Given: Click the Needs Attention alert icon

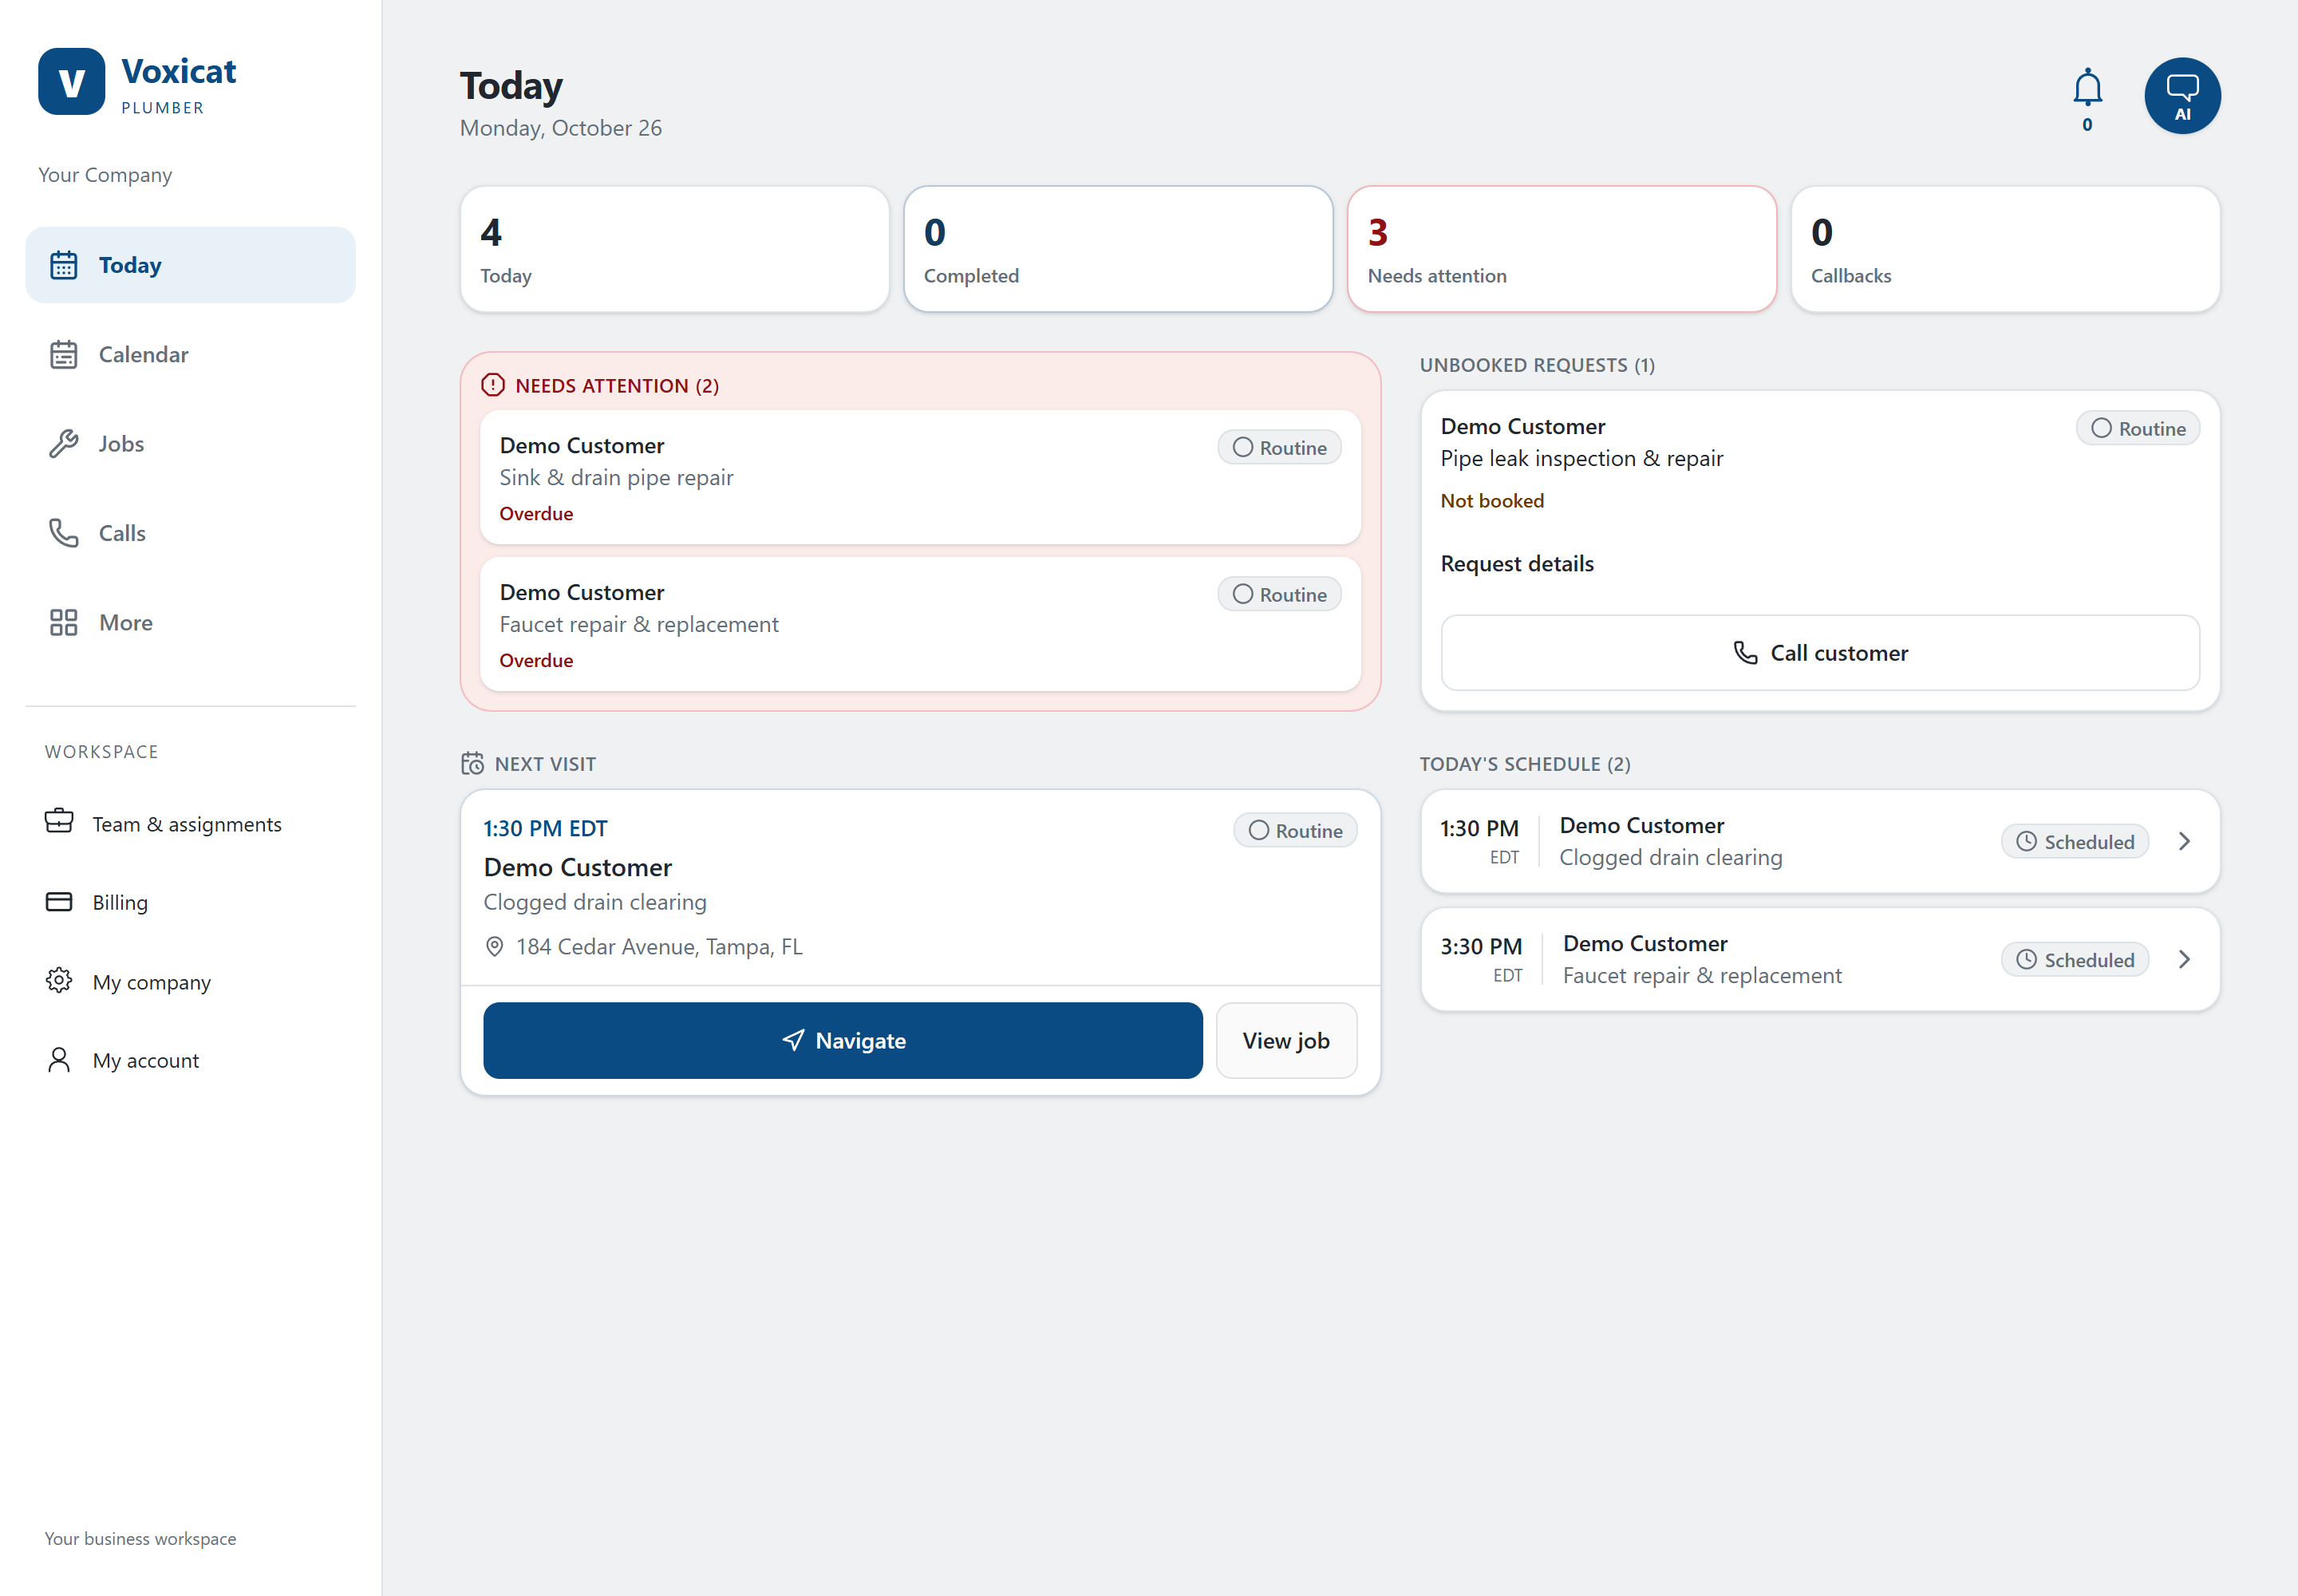Looking at the screenshot, I should (x=493, y=385).
